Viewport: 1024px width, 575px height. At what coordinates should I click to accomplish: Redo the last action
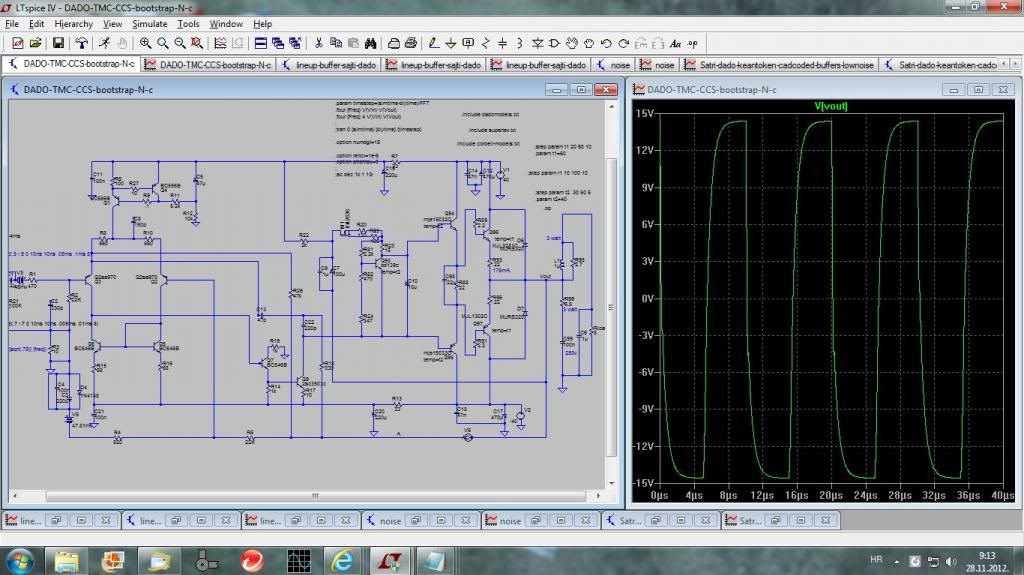(x=624, y=43)
